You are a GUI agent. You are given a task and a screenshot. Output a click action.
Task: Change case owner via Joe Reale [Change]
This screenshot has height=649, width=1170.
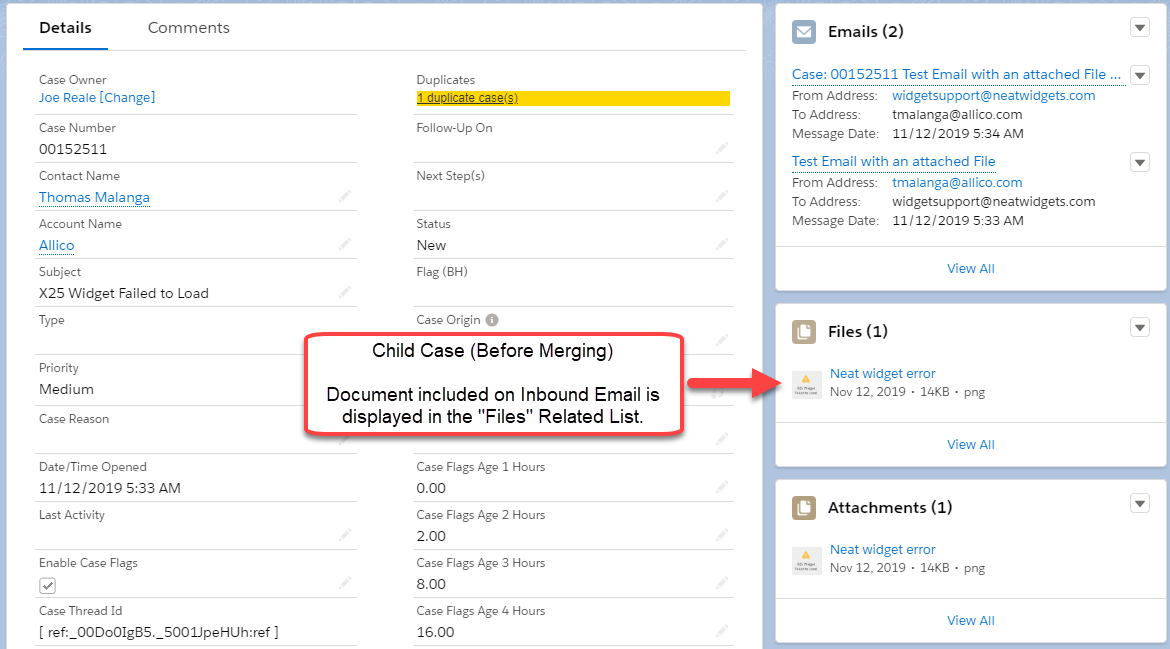97,98
